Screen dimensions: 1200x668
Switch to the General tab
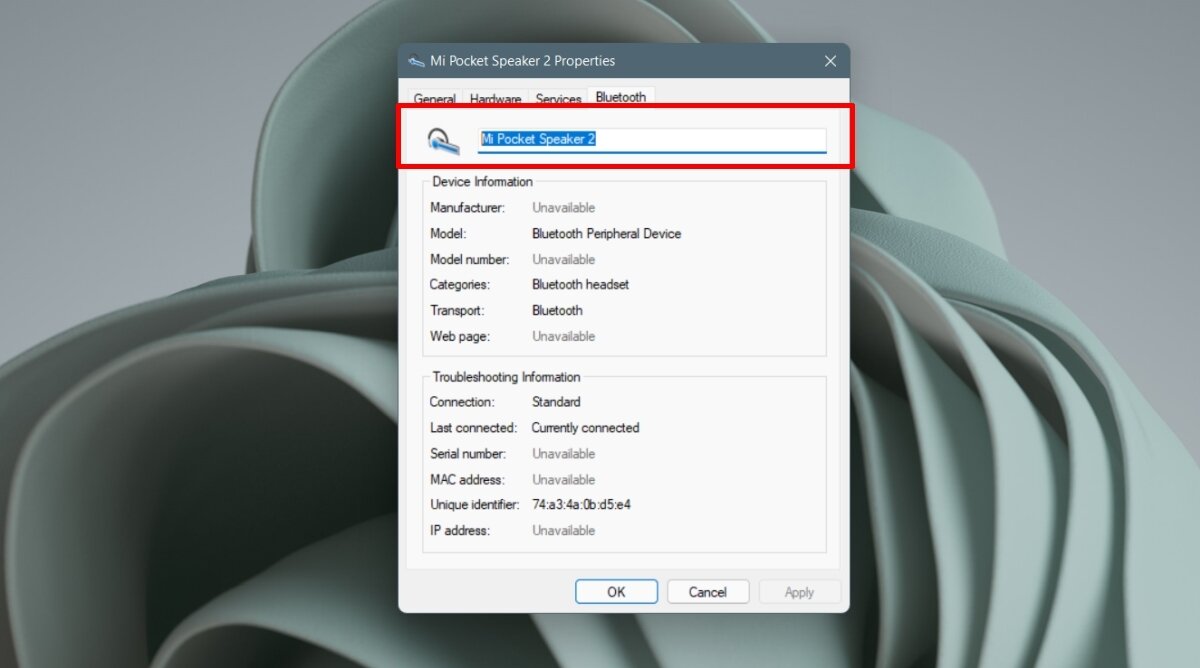pyautogui.click(x=435, y=98)
